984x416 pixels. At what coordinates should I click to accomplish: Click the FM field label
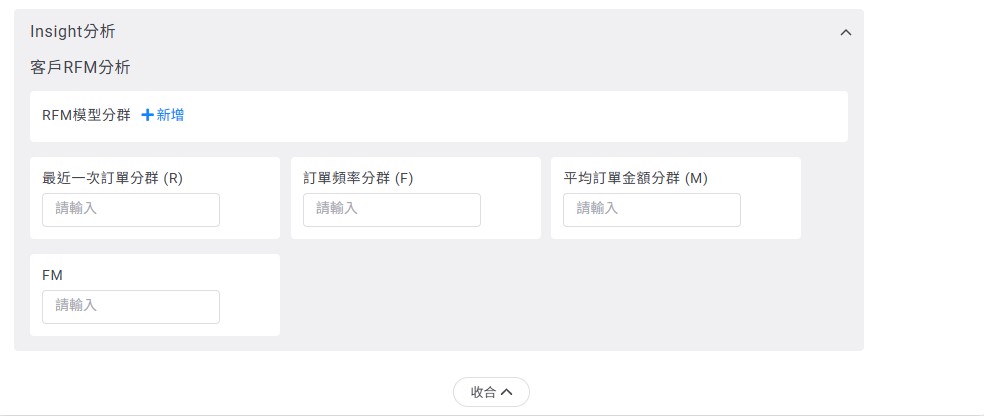tap(52, 274)
